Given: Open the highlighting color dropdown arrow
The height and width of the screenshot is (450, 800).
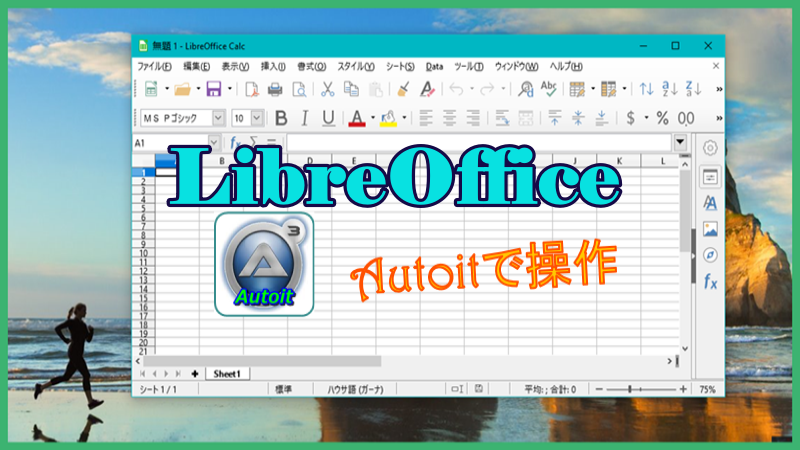Looking at the screenshot, I should (404, 118).
